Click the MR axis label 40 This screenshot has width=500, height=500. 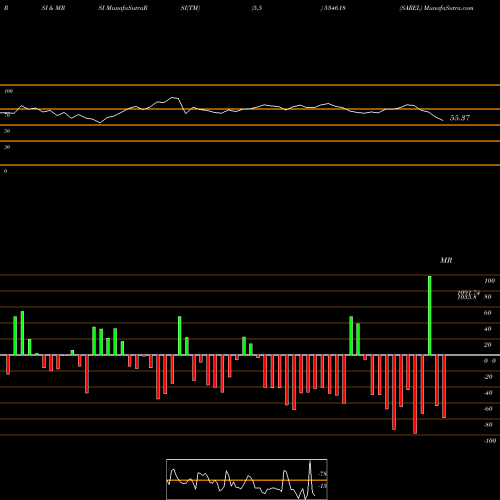pos(488,329)
